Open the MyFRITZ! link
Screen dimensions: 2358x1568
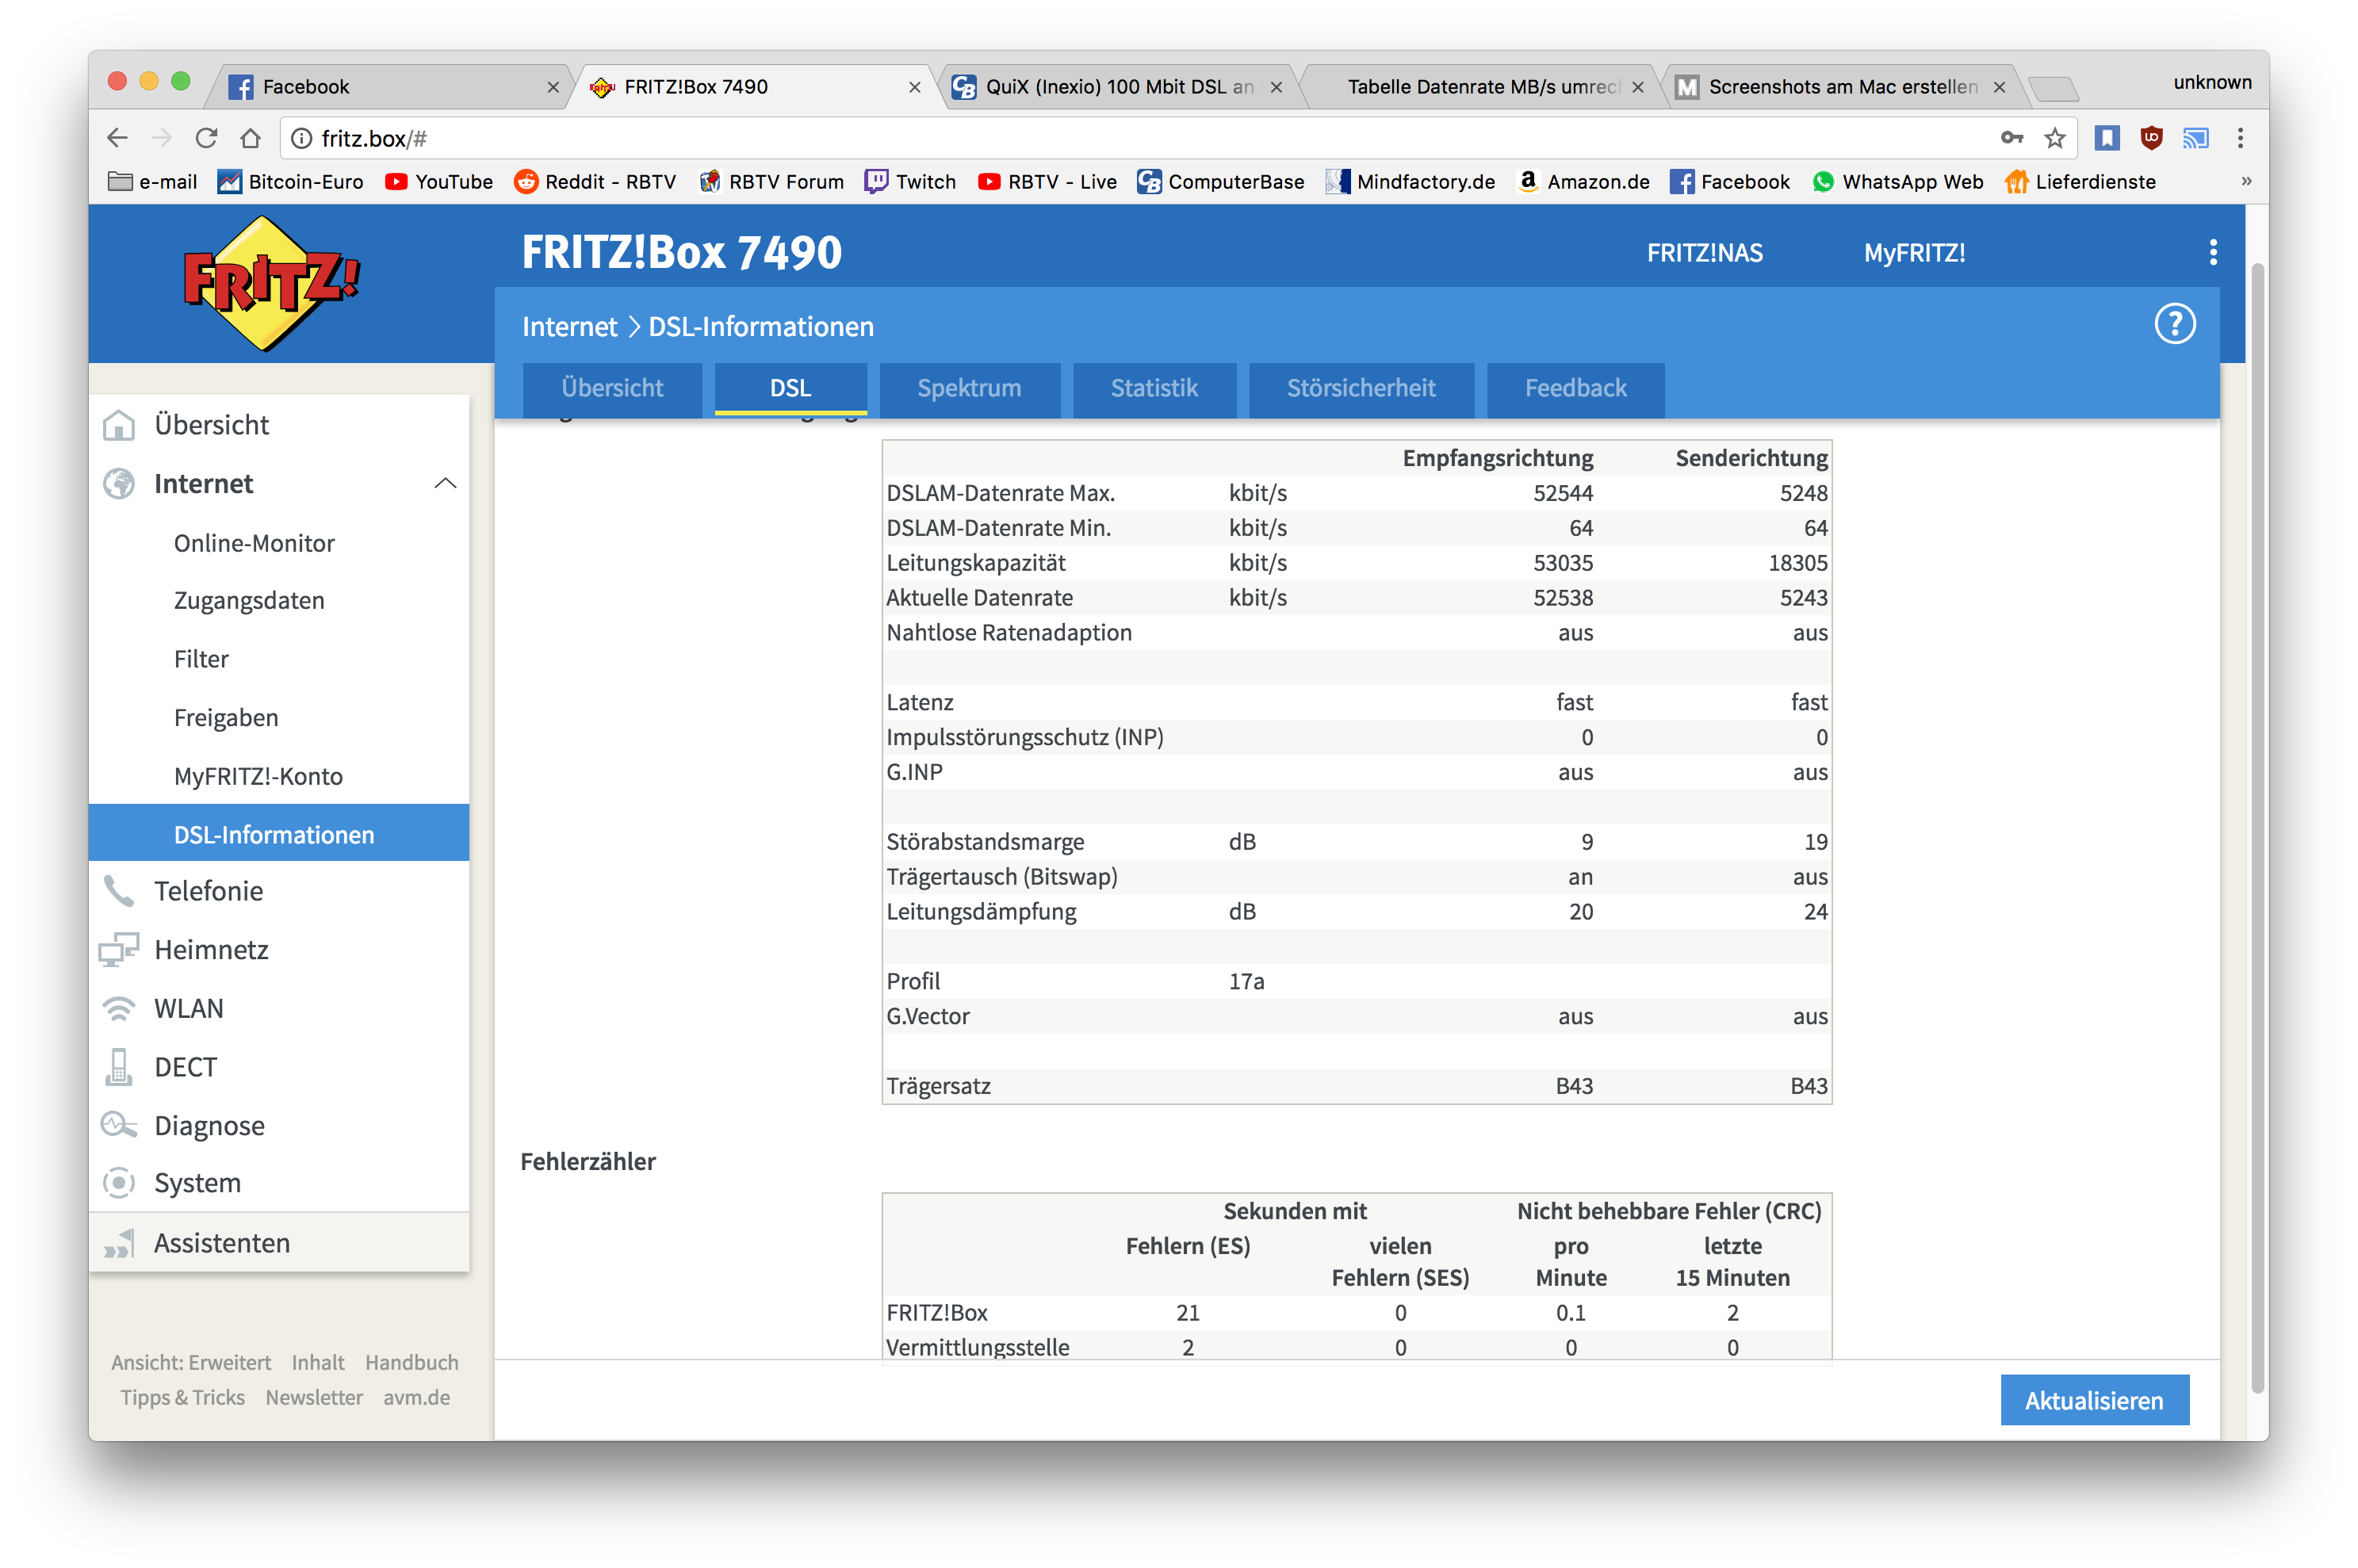pyautogui.click(x=1913, y=253)
